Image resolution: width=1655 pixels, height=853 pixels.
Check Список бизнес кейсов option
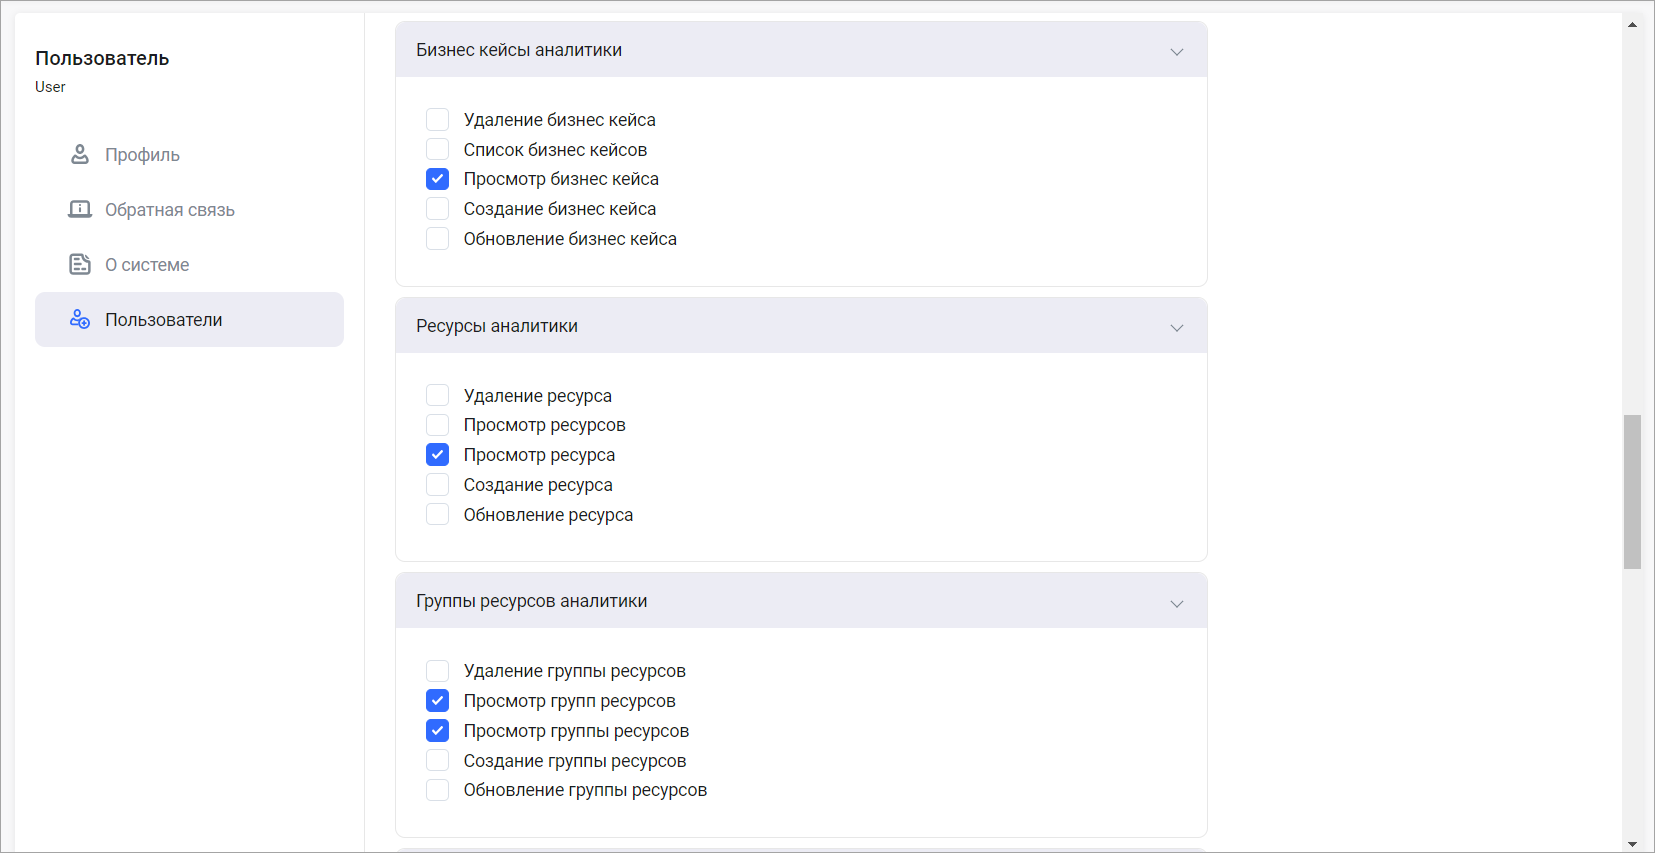(437, 149)
